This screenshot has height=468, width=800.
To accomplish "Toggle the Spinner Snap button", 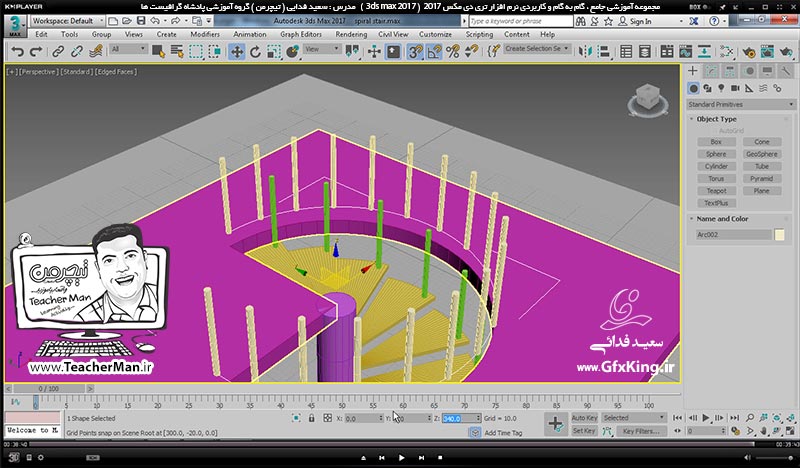I will pos(471,52).
